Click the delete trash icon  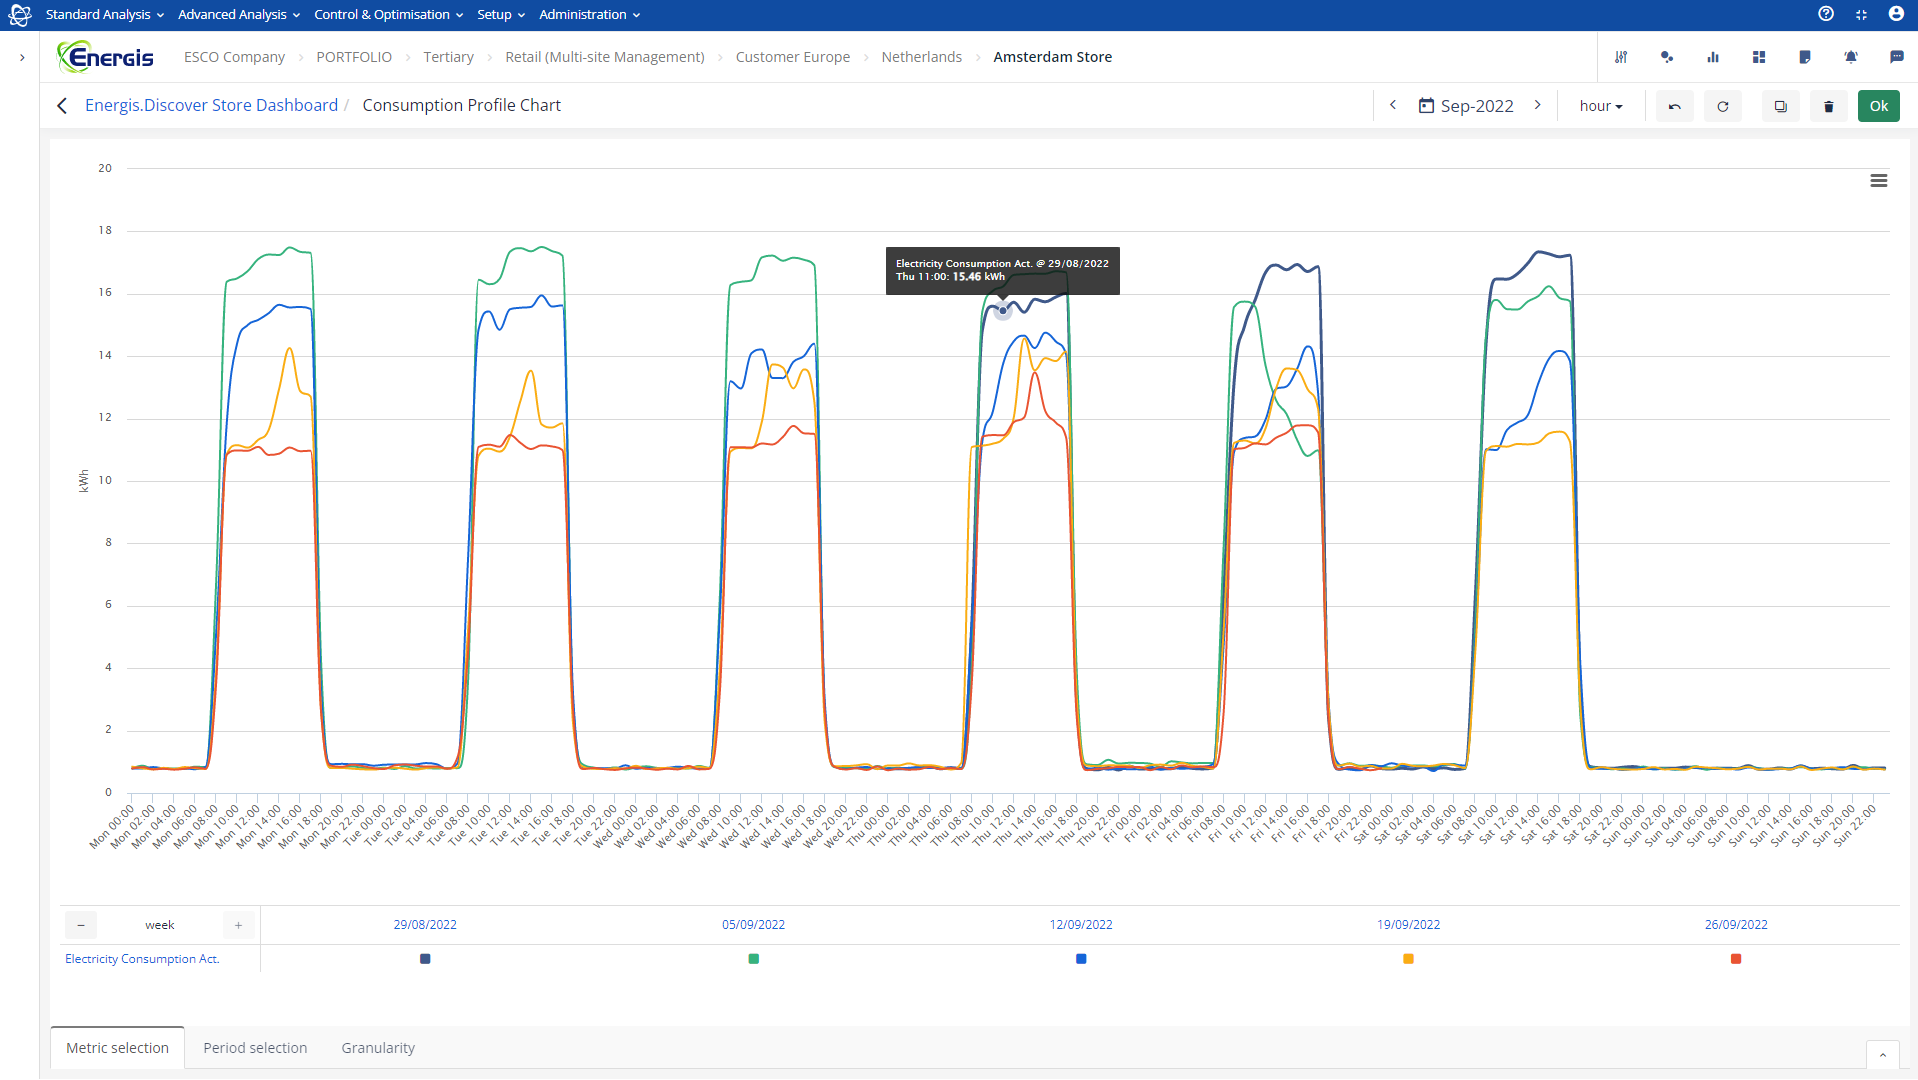(1828, 105)
